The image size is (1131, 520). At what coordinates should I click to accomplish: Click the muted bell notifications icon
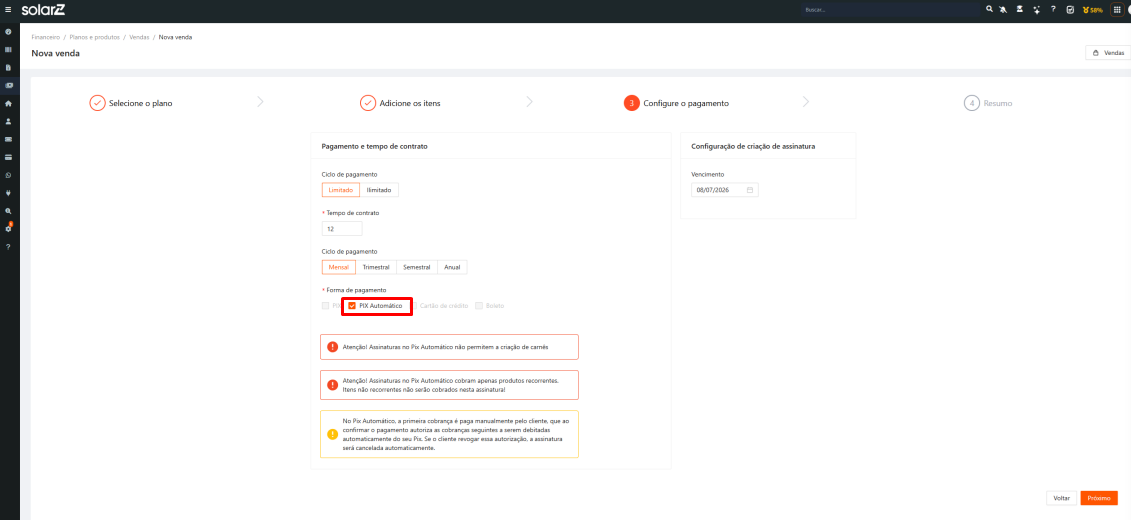pos(1003,9)
